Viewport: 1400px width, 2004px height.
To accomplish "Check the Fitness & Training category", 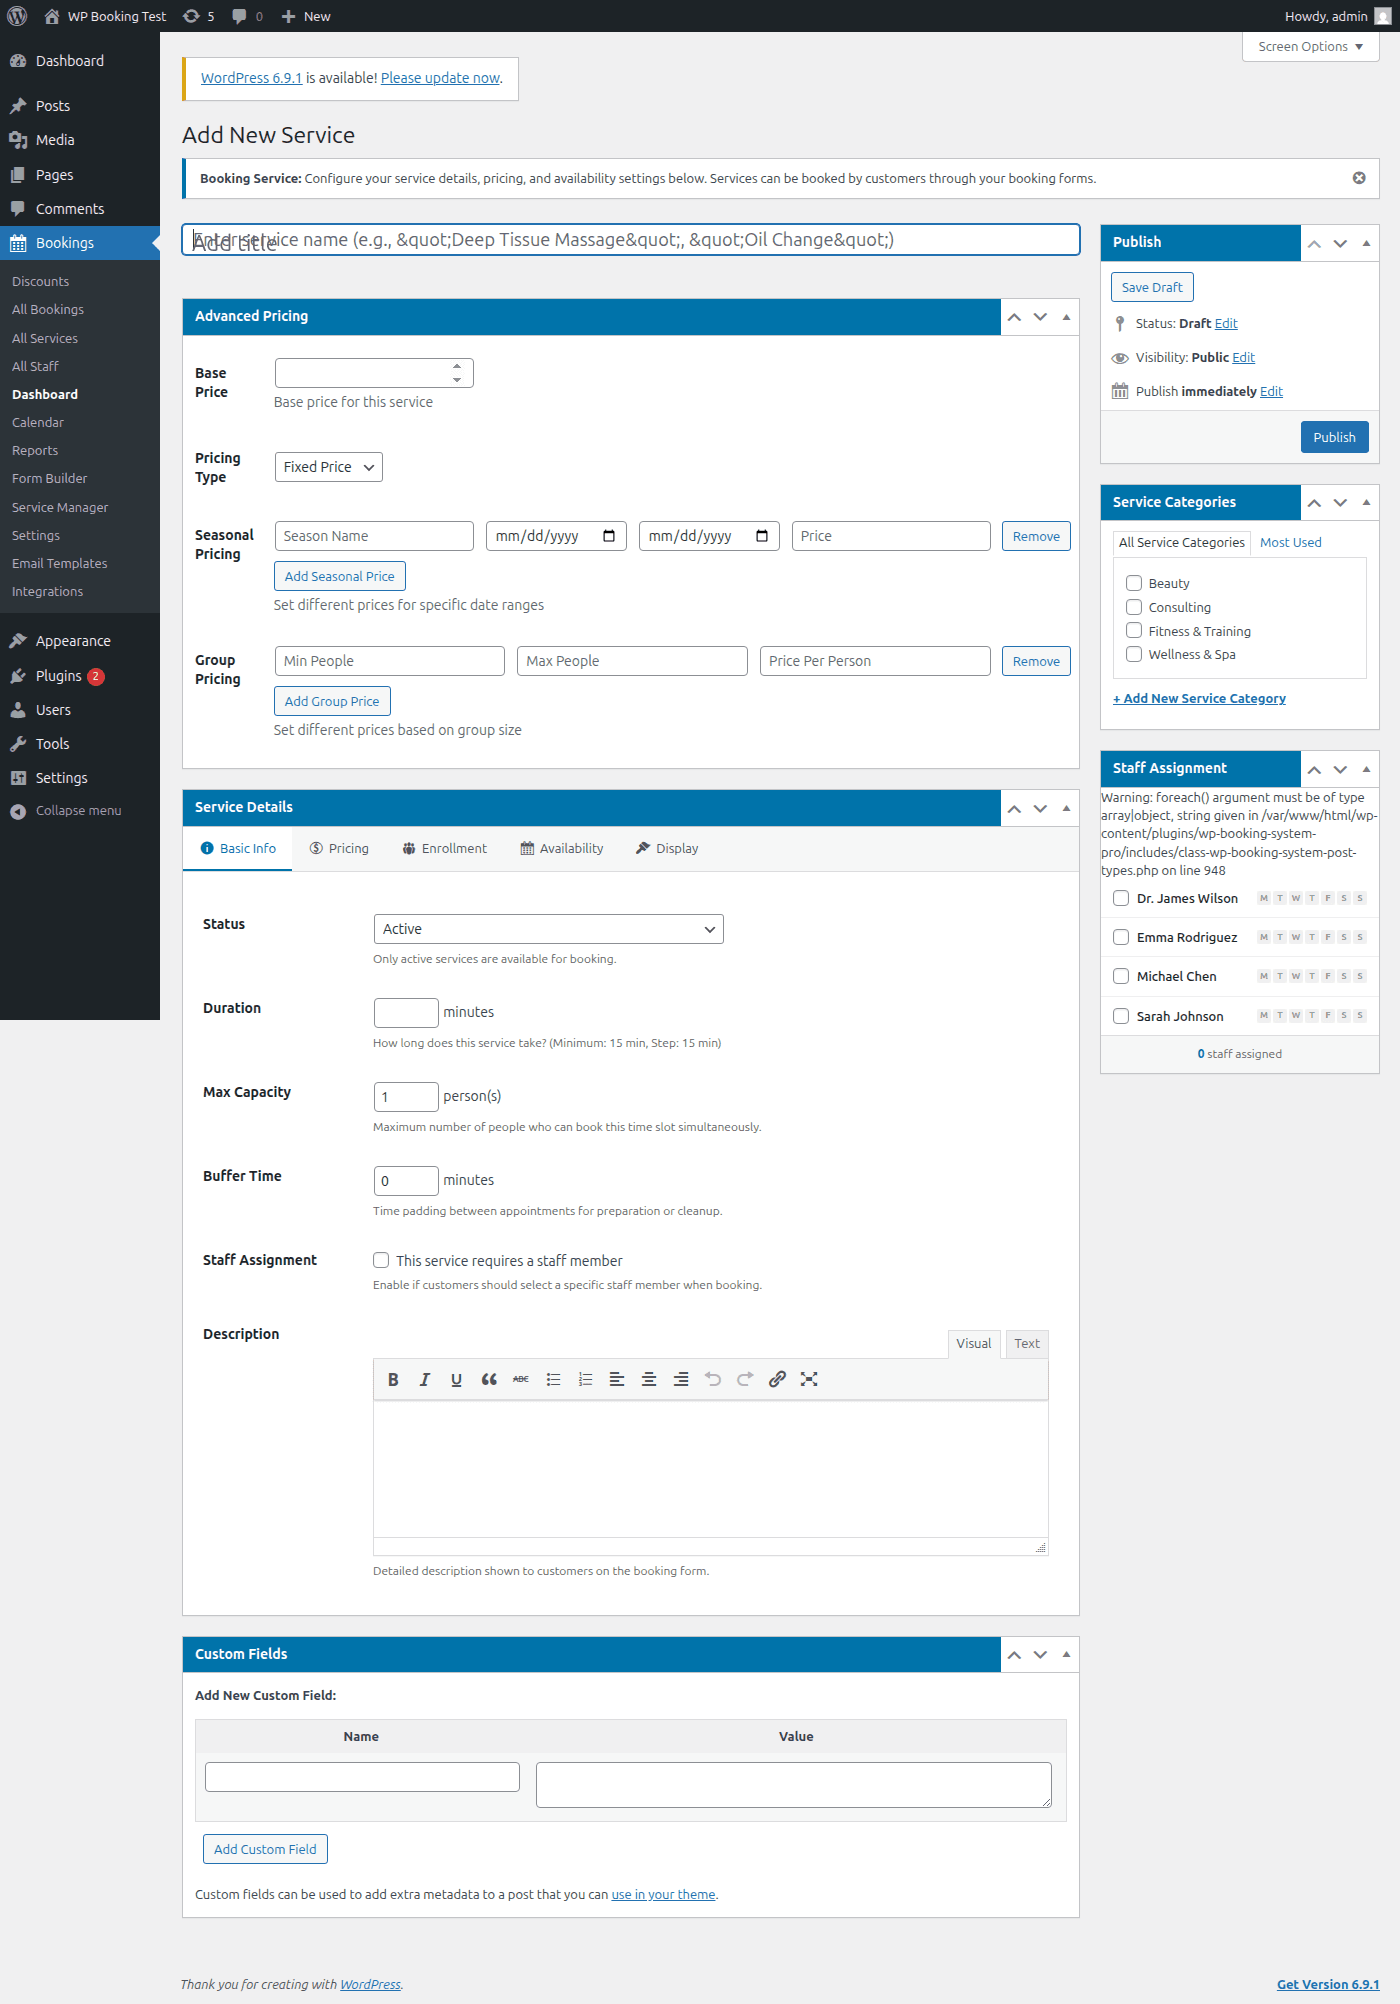I will click(1134, 630).
